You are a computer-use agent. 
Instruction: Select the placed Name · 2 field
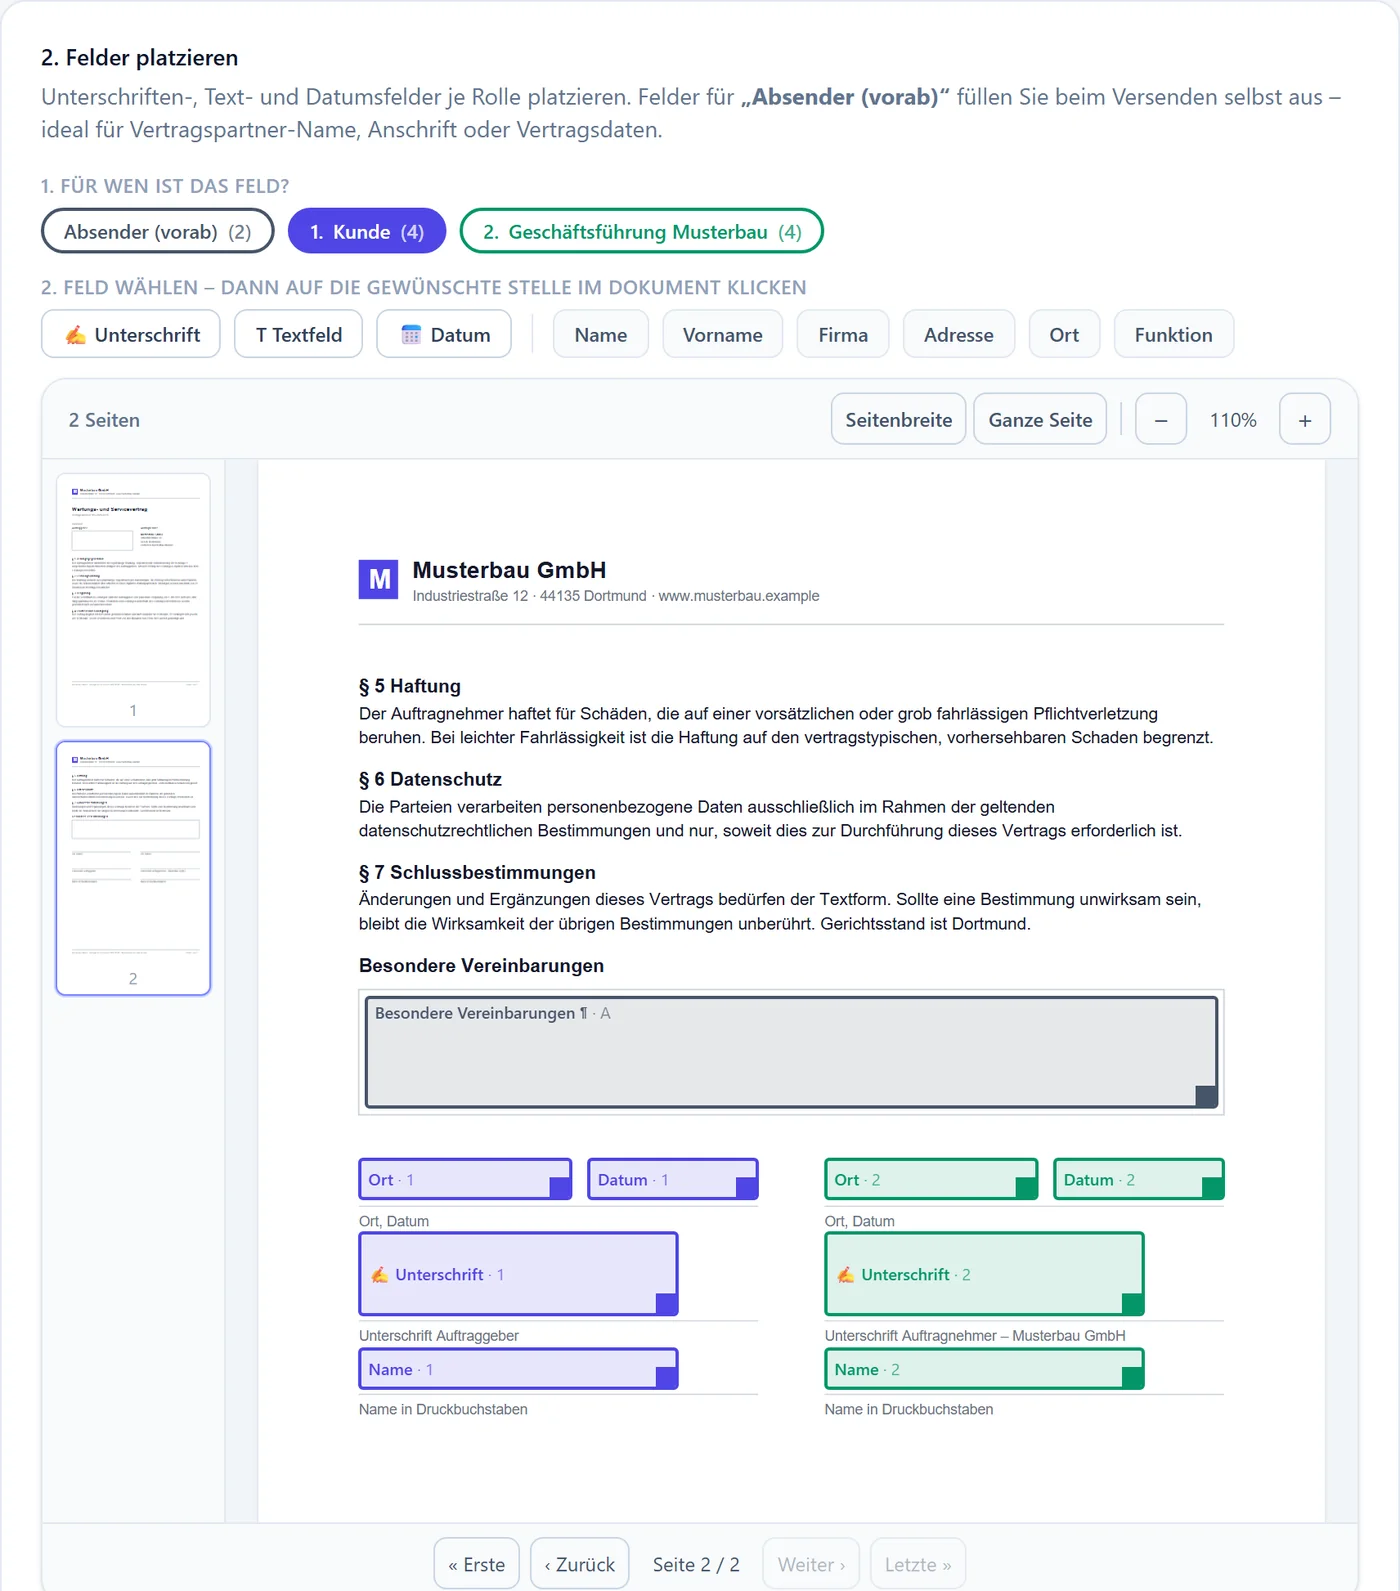click(984, 1369)
